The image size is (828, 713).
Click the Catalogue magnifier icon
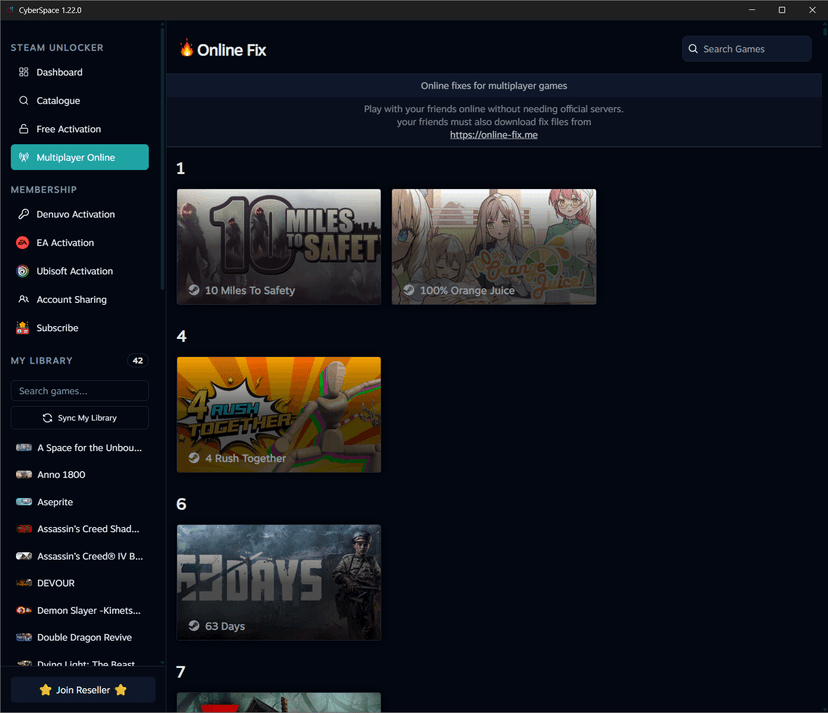click(24, 101)
